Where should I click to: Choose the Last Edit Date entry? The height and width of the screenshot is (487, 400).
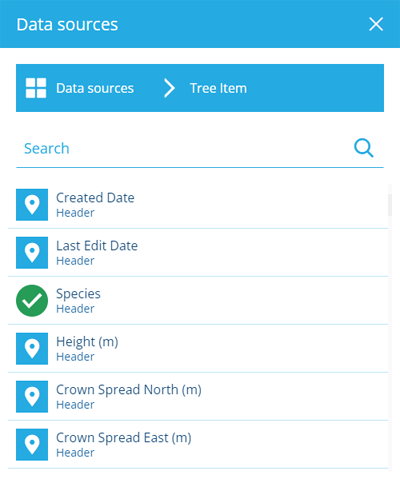[x=198, y=253]
